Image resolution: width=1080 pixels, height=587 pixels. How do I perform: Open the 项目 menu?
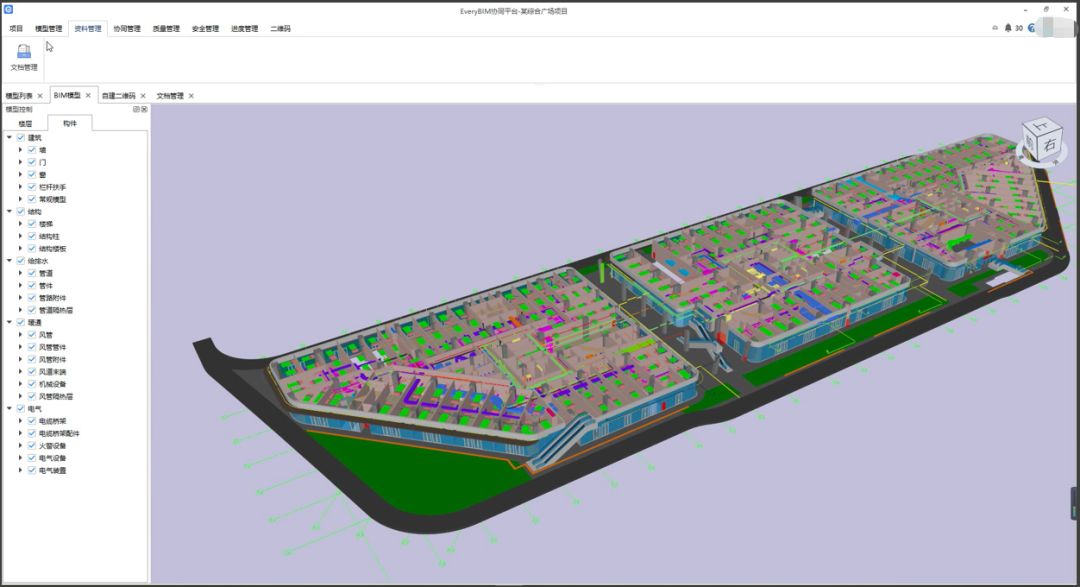click(x=16, y=29)
